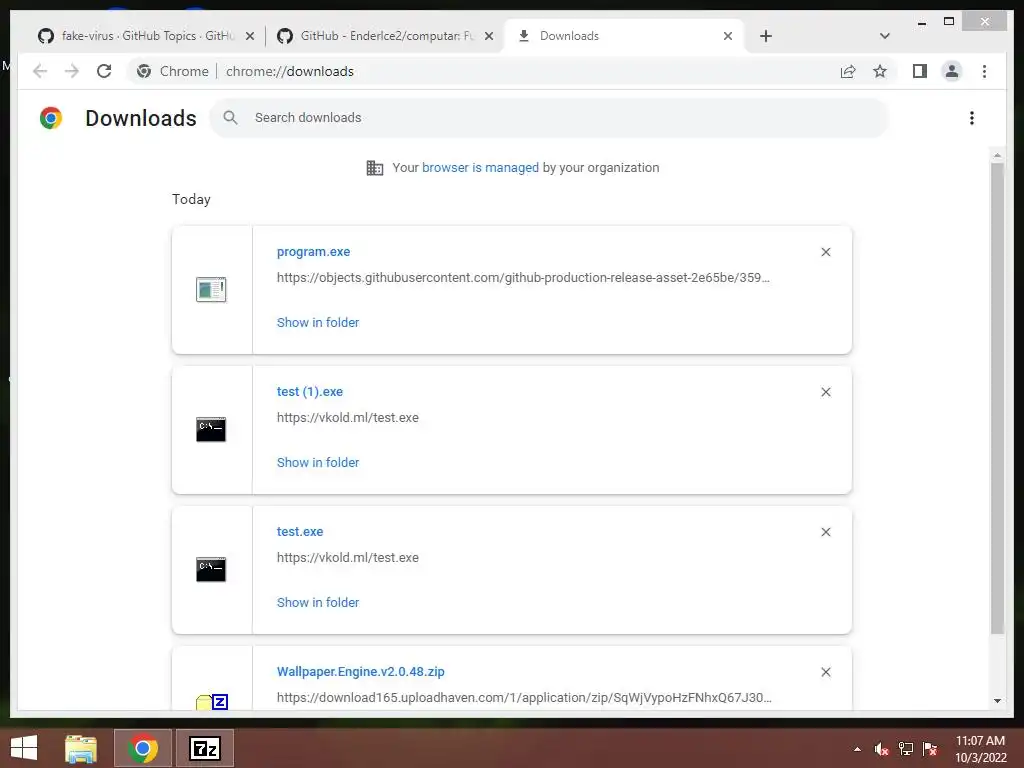
Task: Click the search magnifier icon
Action: point(230,118)
